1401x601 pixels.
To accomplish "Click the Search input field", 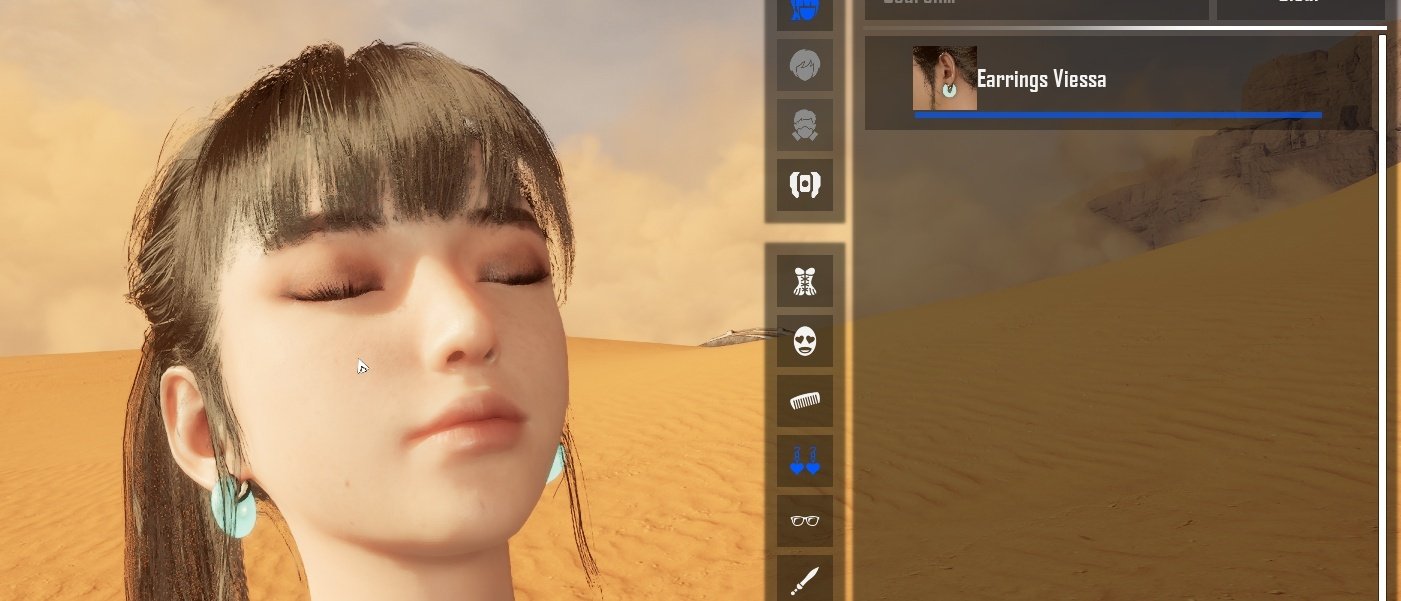I will pyautogui.click(x=1036, y=8).
